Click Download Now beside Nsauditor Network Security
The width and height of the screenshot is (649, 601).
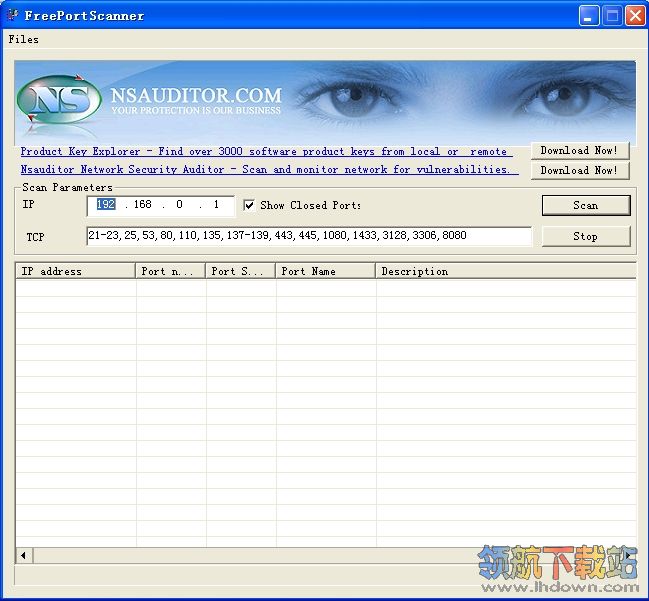[x=580, y=170]
